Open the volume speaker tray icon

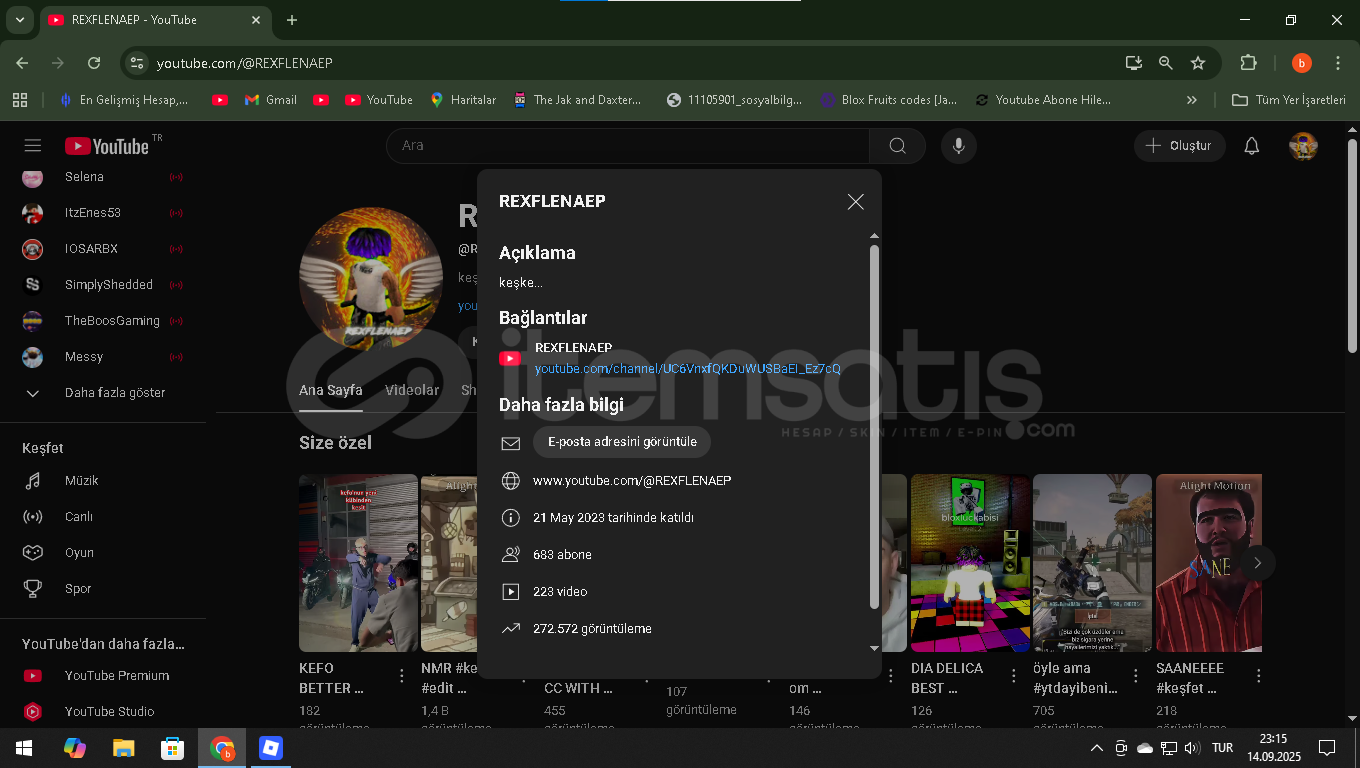tap(1190, 748)
